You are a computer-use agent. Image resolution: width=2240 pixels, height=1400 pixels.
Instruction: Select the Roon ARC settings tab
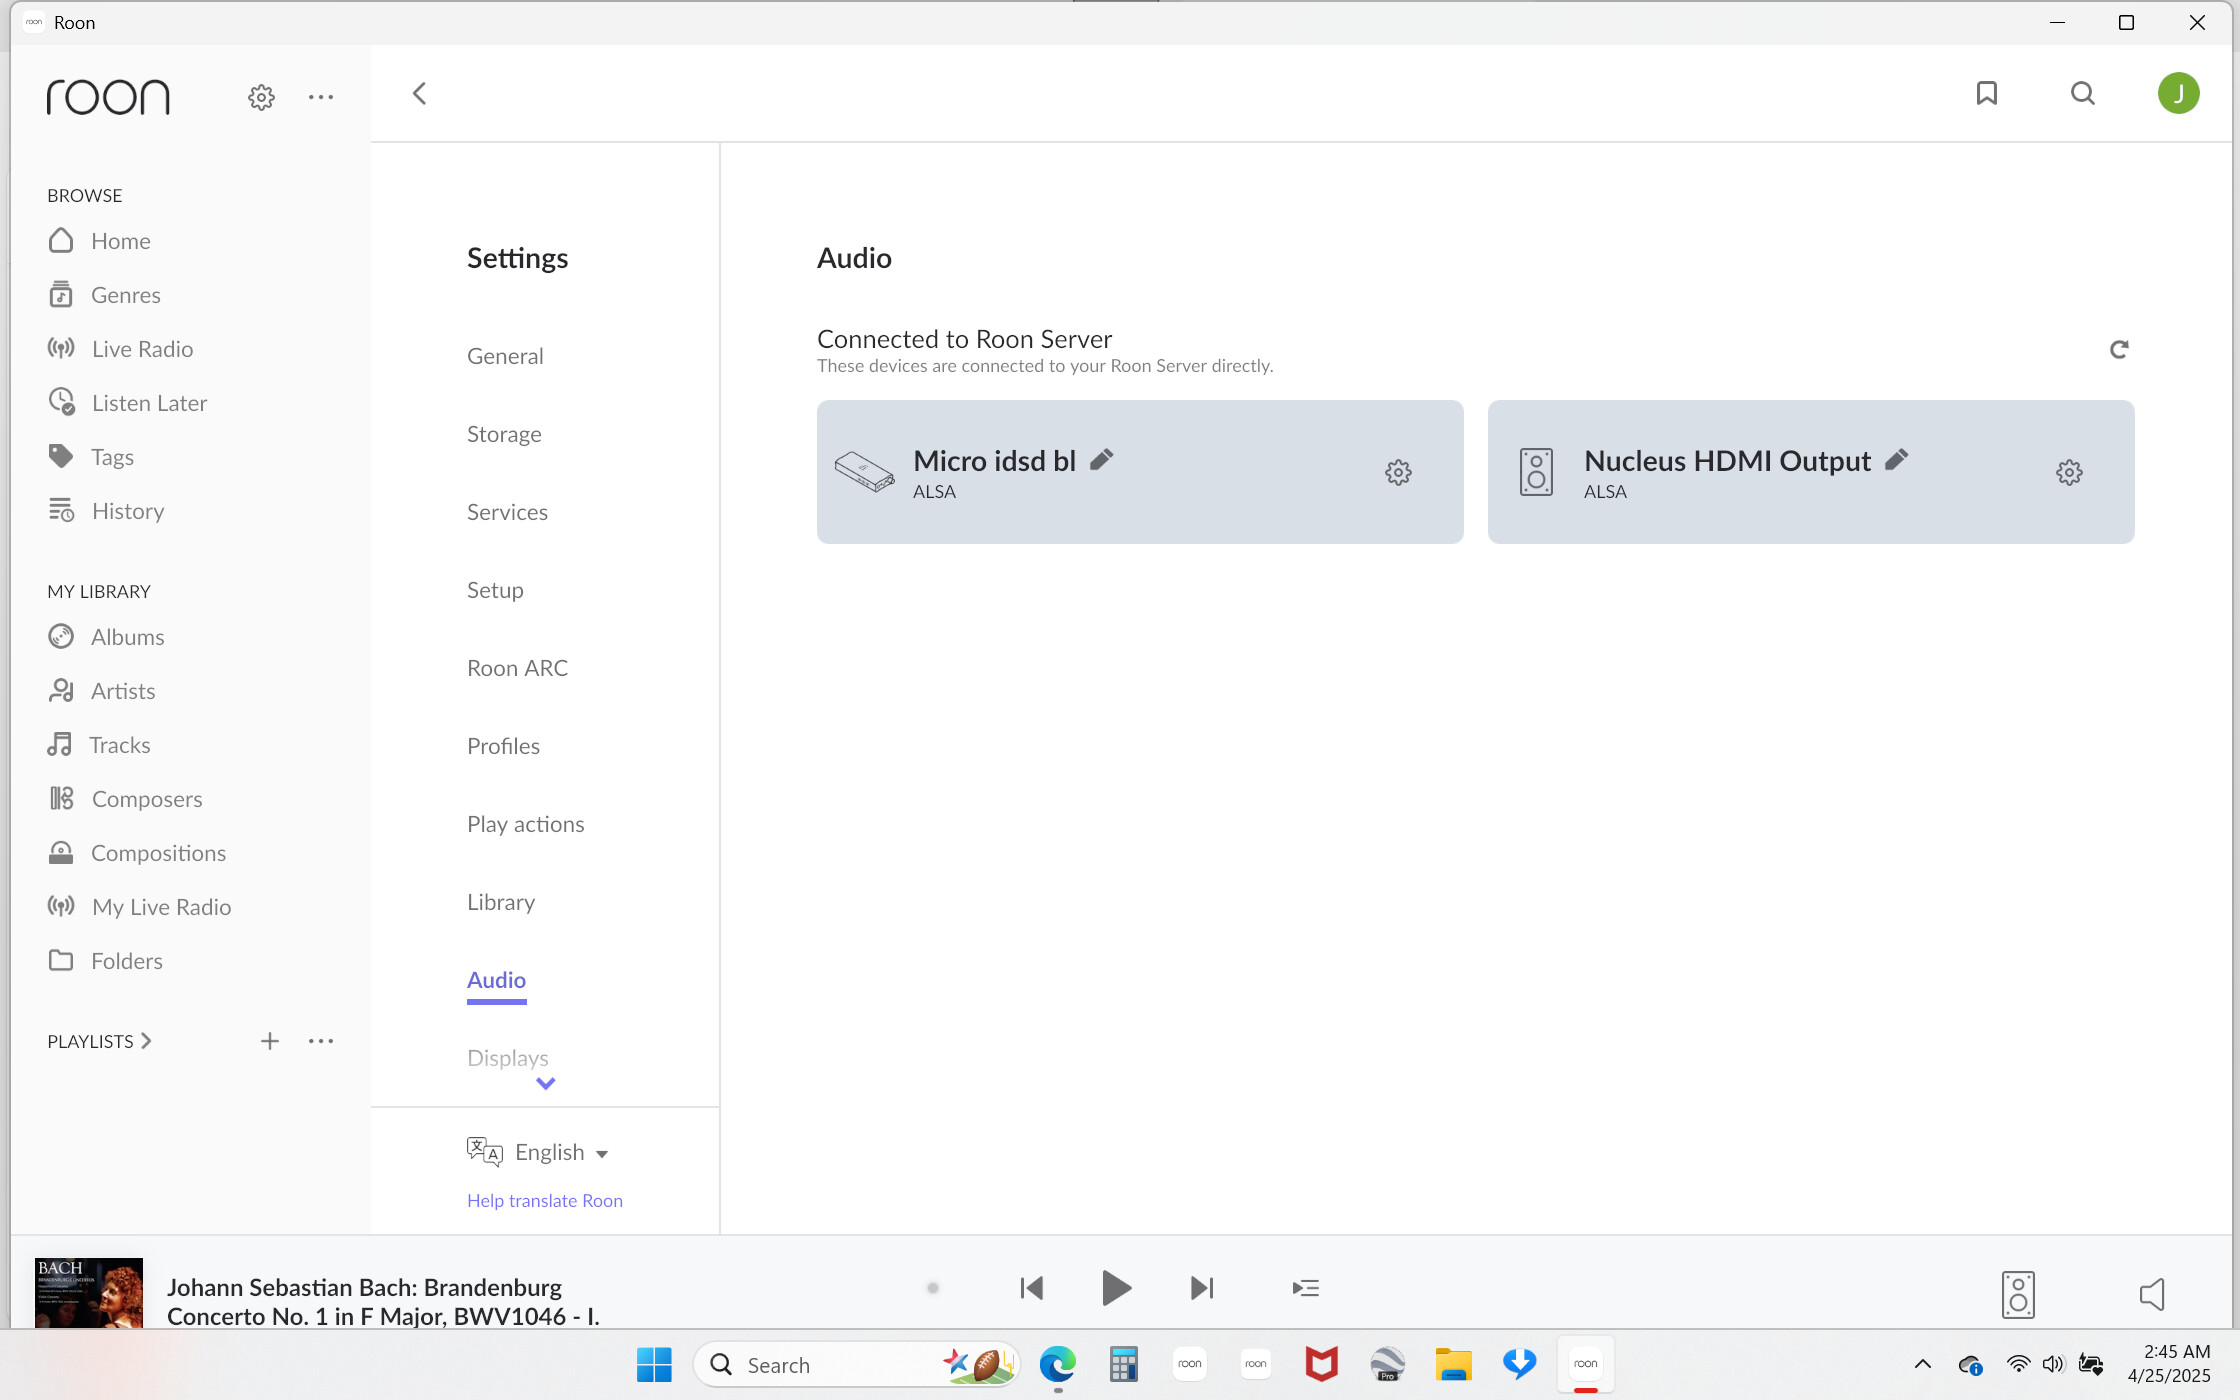(517, 668)
